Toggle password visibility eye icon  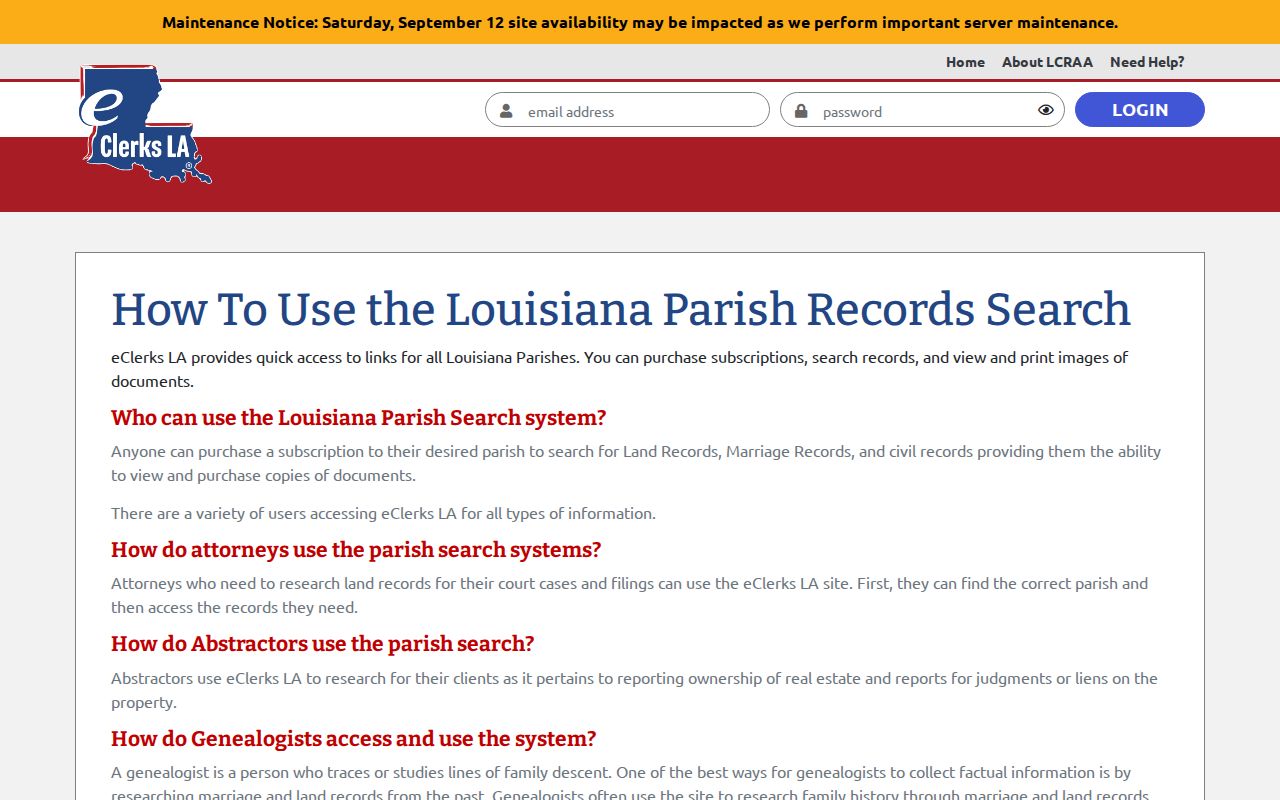pyautogui.click(x=1046, y=110)
